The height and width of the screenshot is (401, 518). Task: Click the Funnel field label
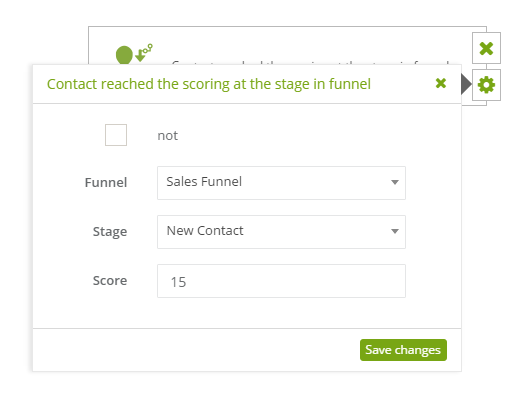[106, 183]
